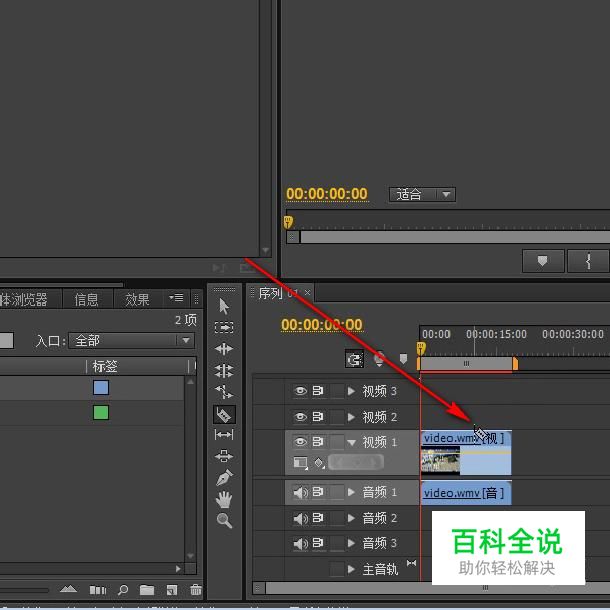Close the 序列 01 tab

click(307, 293)
